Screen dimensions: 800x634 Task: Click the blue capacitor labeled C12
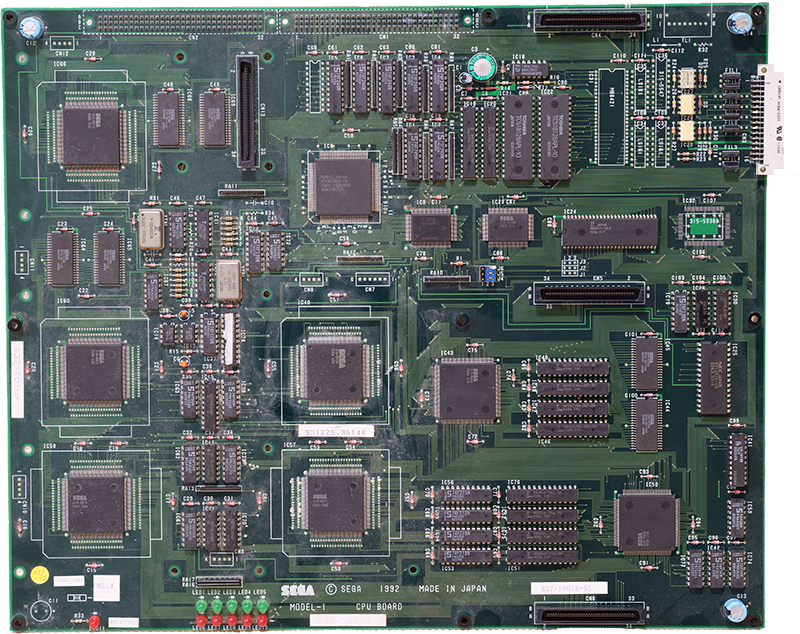(31, 27)
